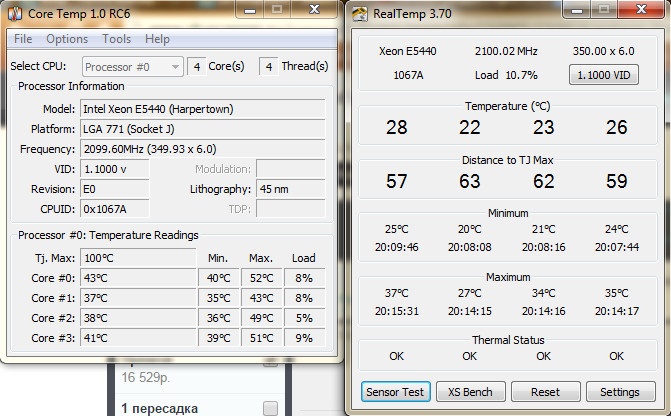Expand the Select CPU dropdown
671x416 pixels.
coord(132,67)
